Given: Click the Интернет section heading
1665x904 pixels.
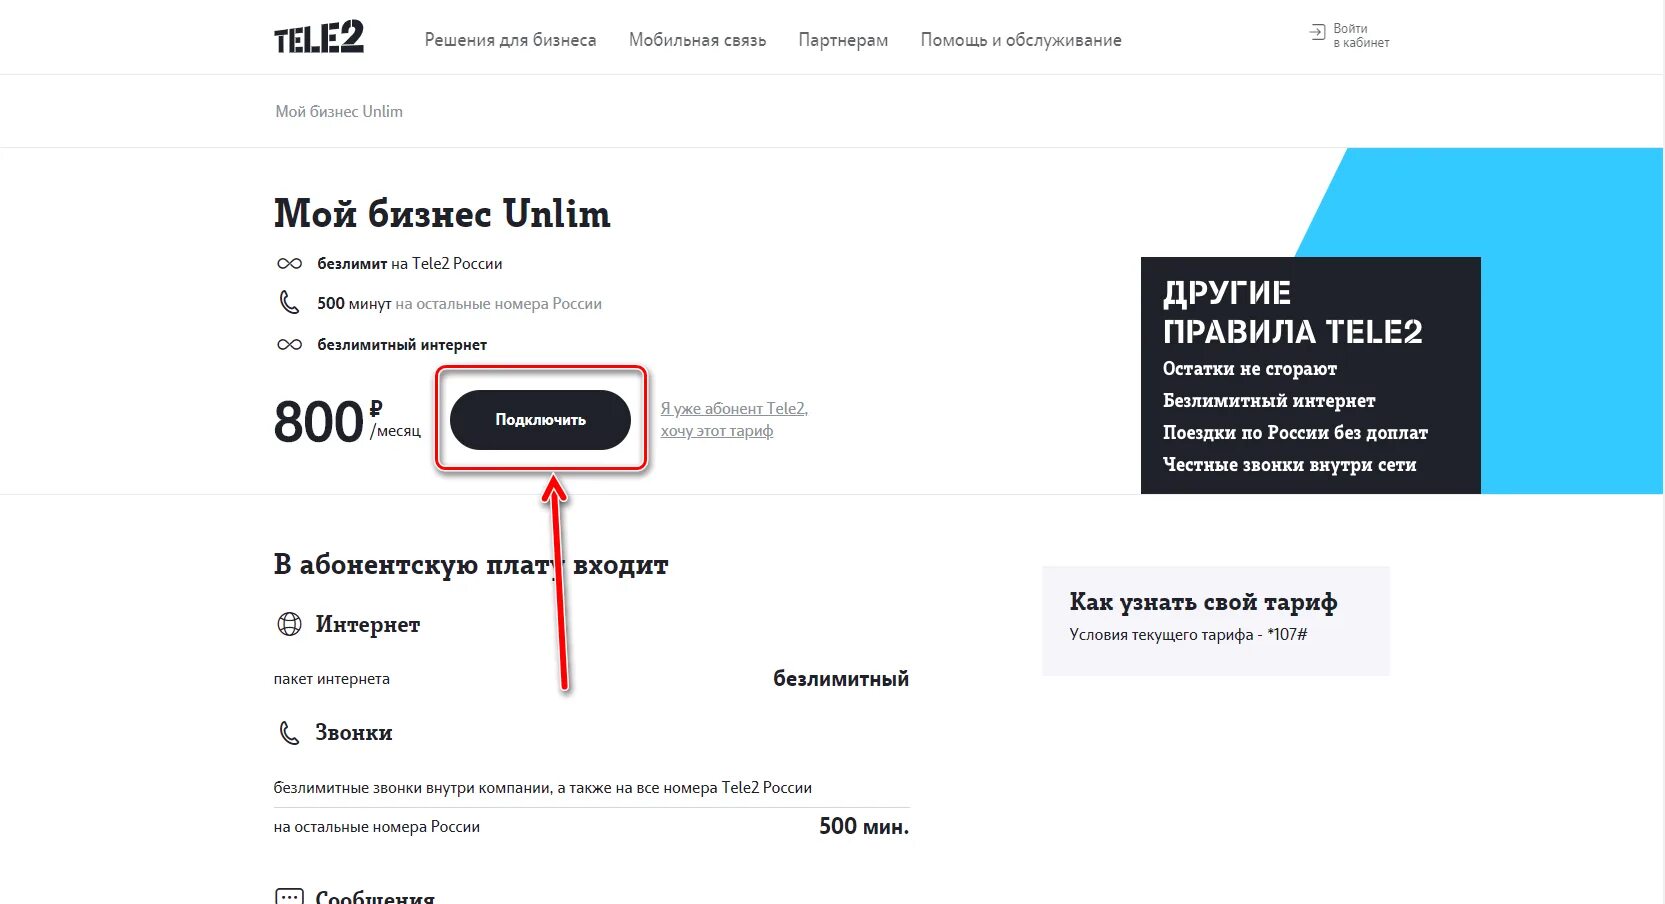Looking at the screenshot, I should click(368, 624).
